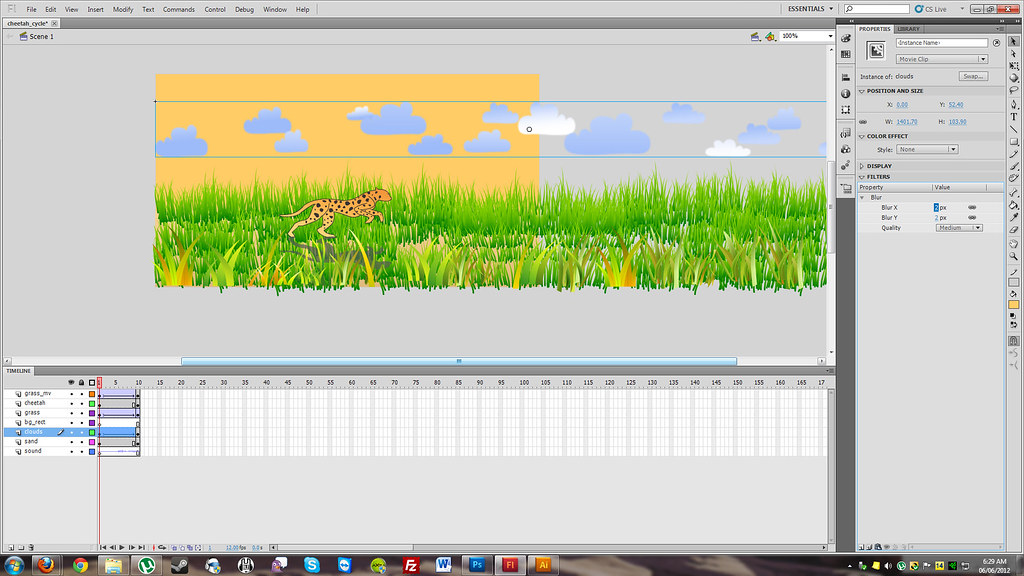
Task: Click the CS Live button
Action: click(931, 9)
